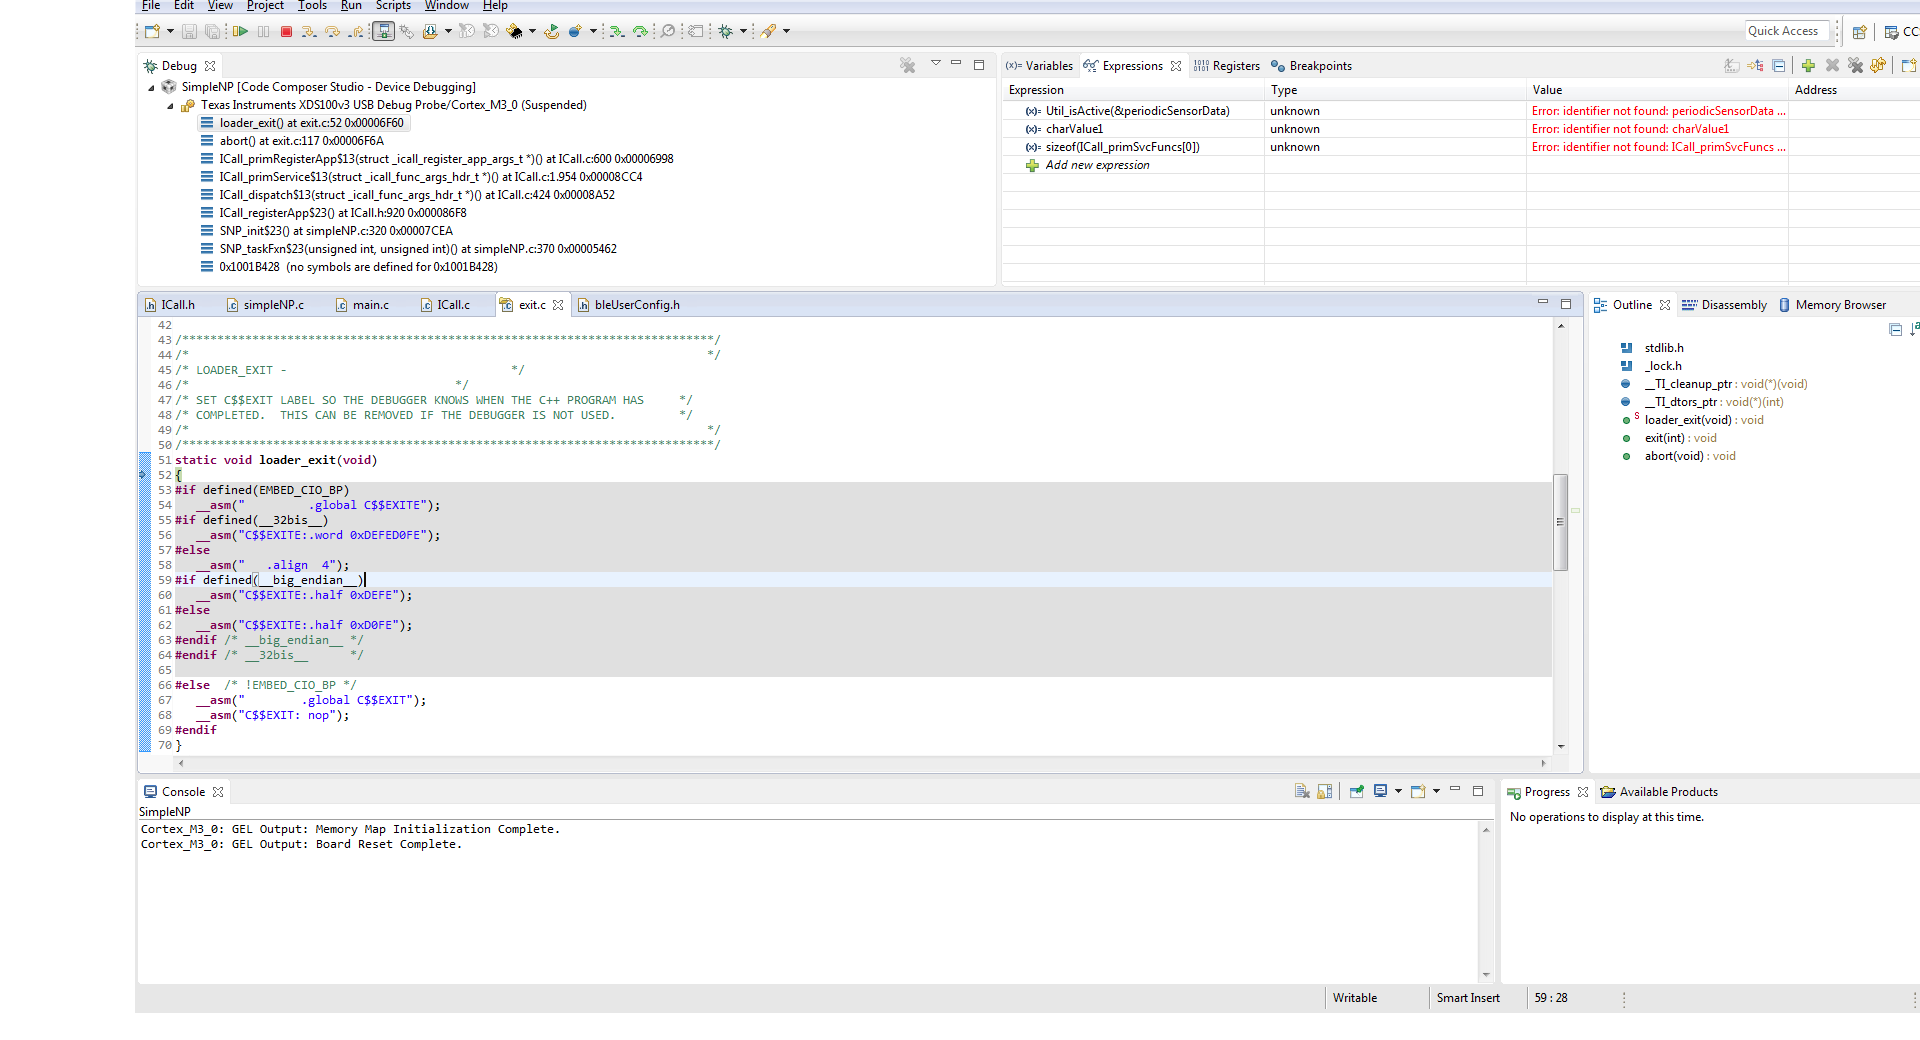
Task: Switch to the bleUserConfig.h editor tab
Action: (x=629, y=305)
